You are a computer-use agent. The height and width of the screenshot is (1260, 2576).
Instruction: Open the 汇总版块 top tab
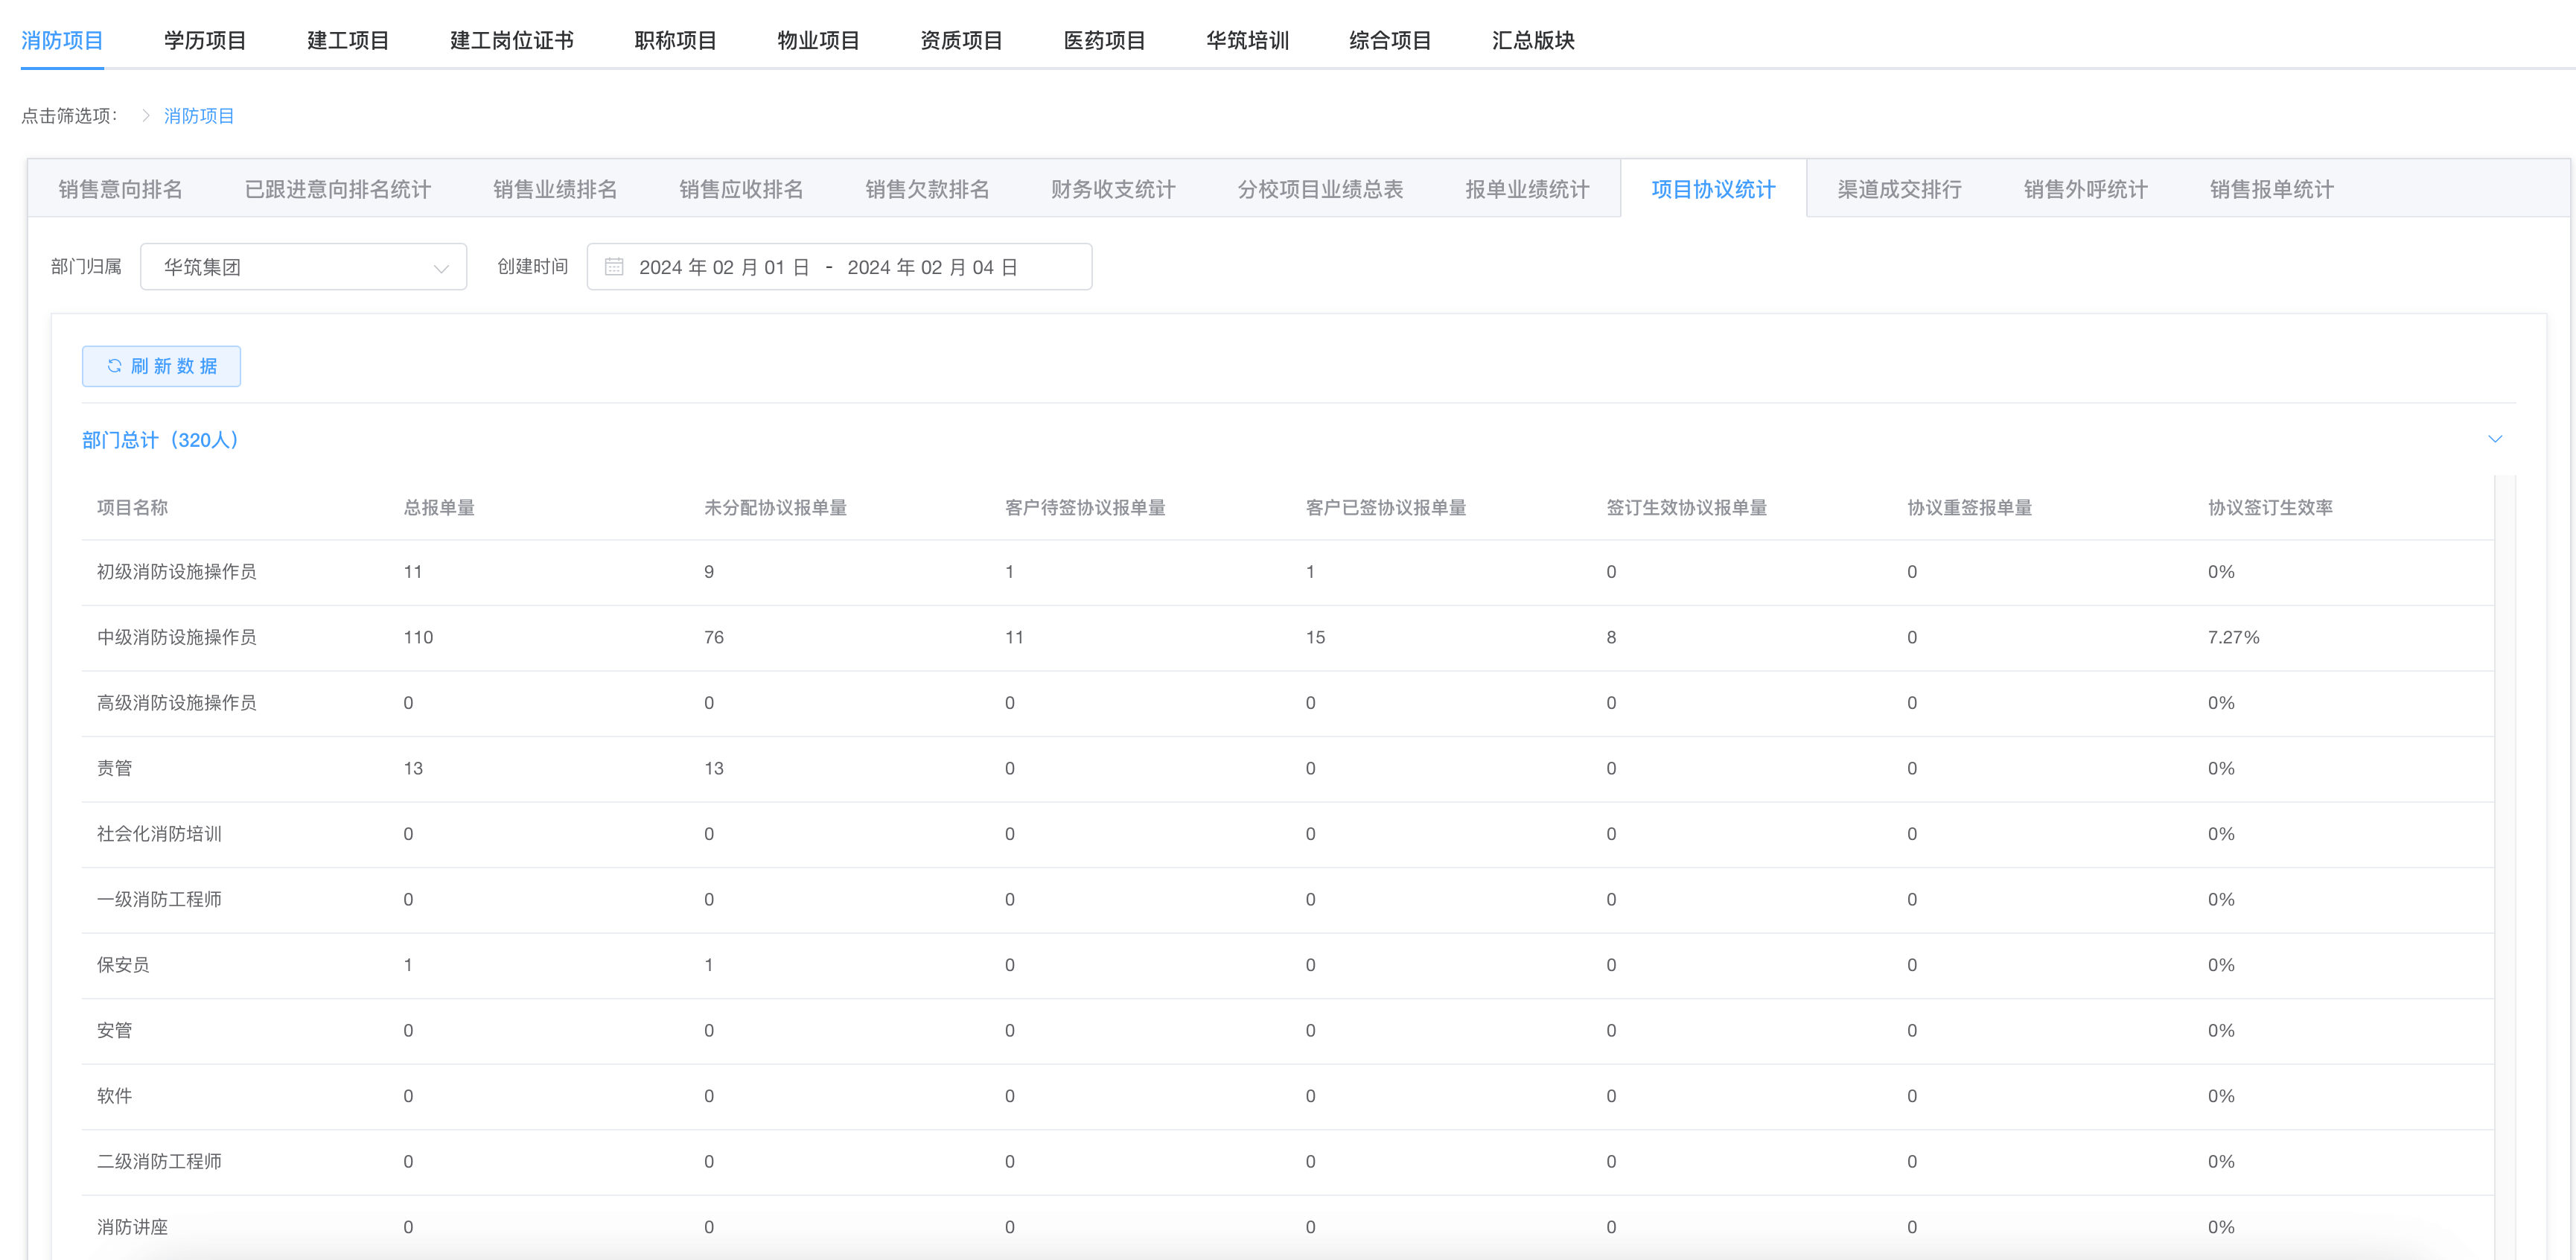(x=1532, y=40)
